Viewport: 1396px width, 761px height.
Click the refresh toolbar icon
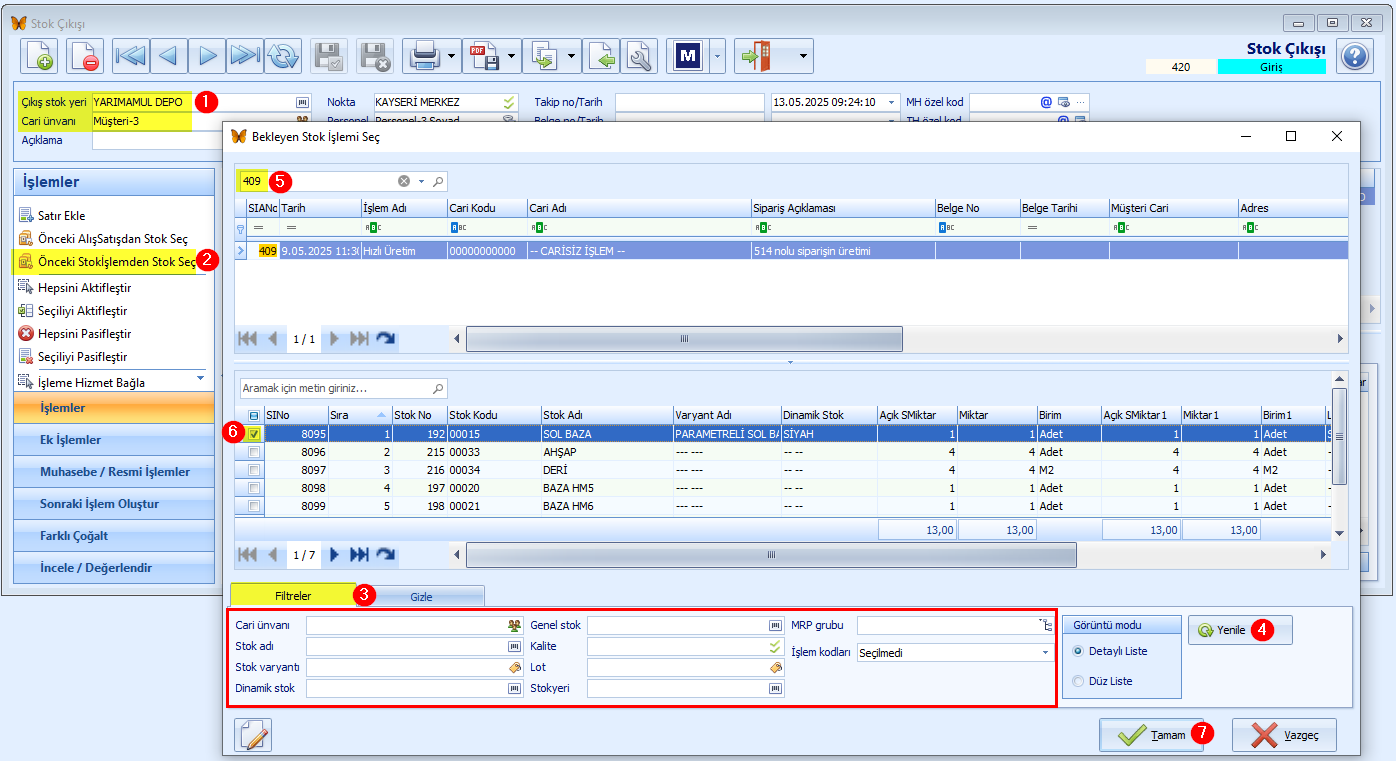283,56
